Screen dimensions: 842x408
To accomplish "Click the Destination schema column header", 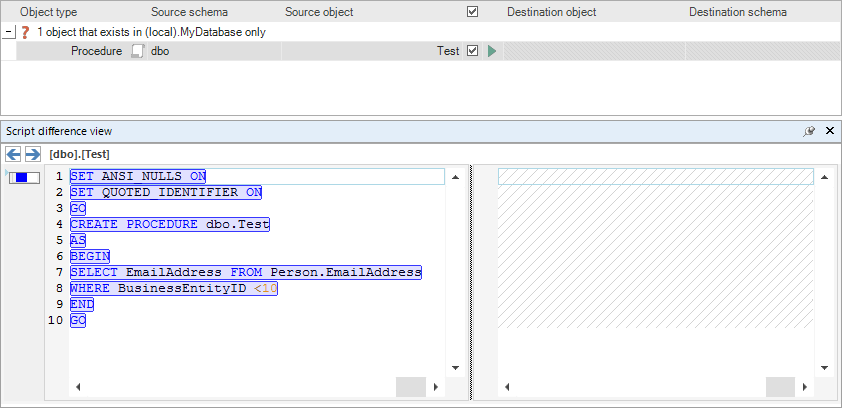I will pos(737,12).
